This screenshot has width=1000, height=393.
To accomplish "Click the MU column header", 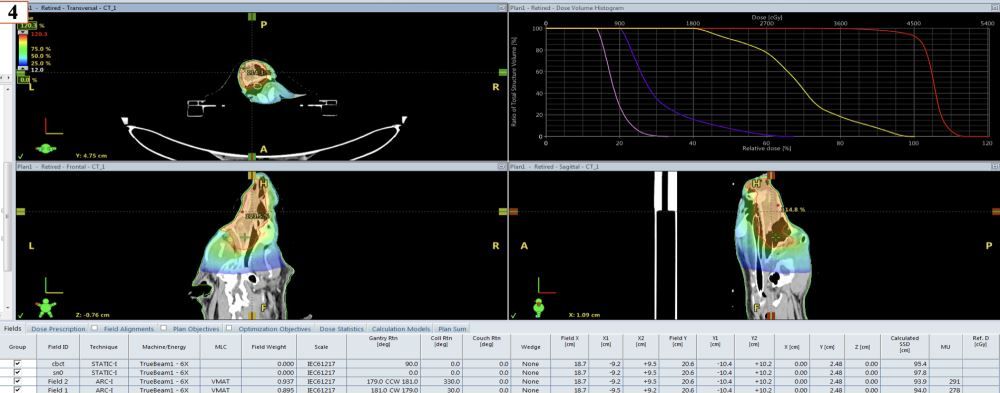I will tap(946, 347).
